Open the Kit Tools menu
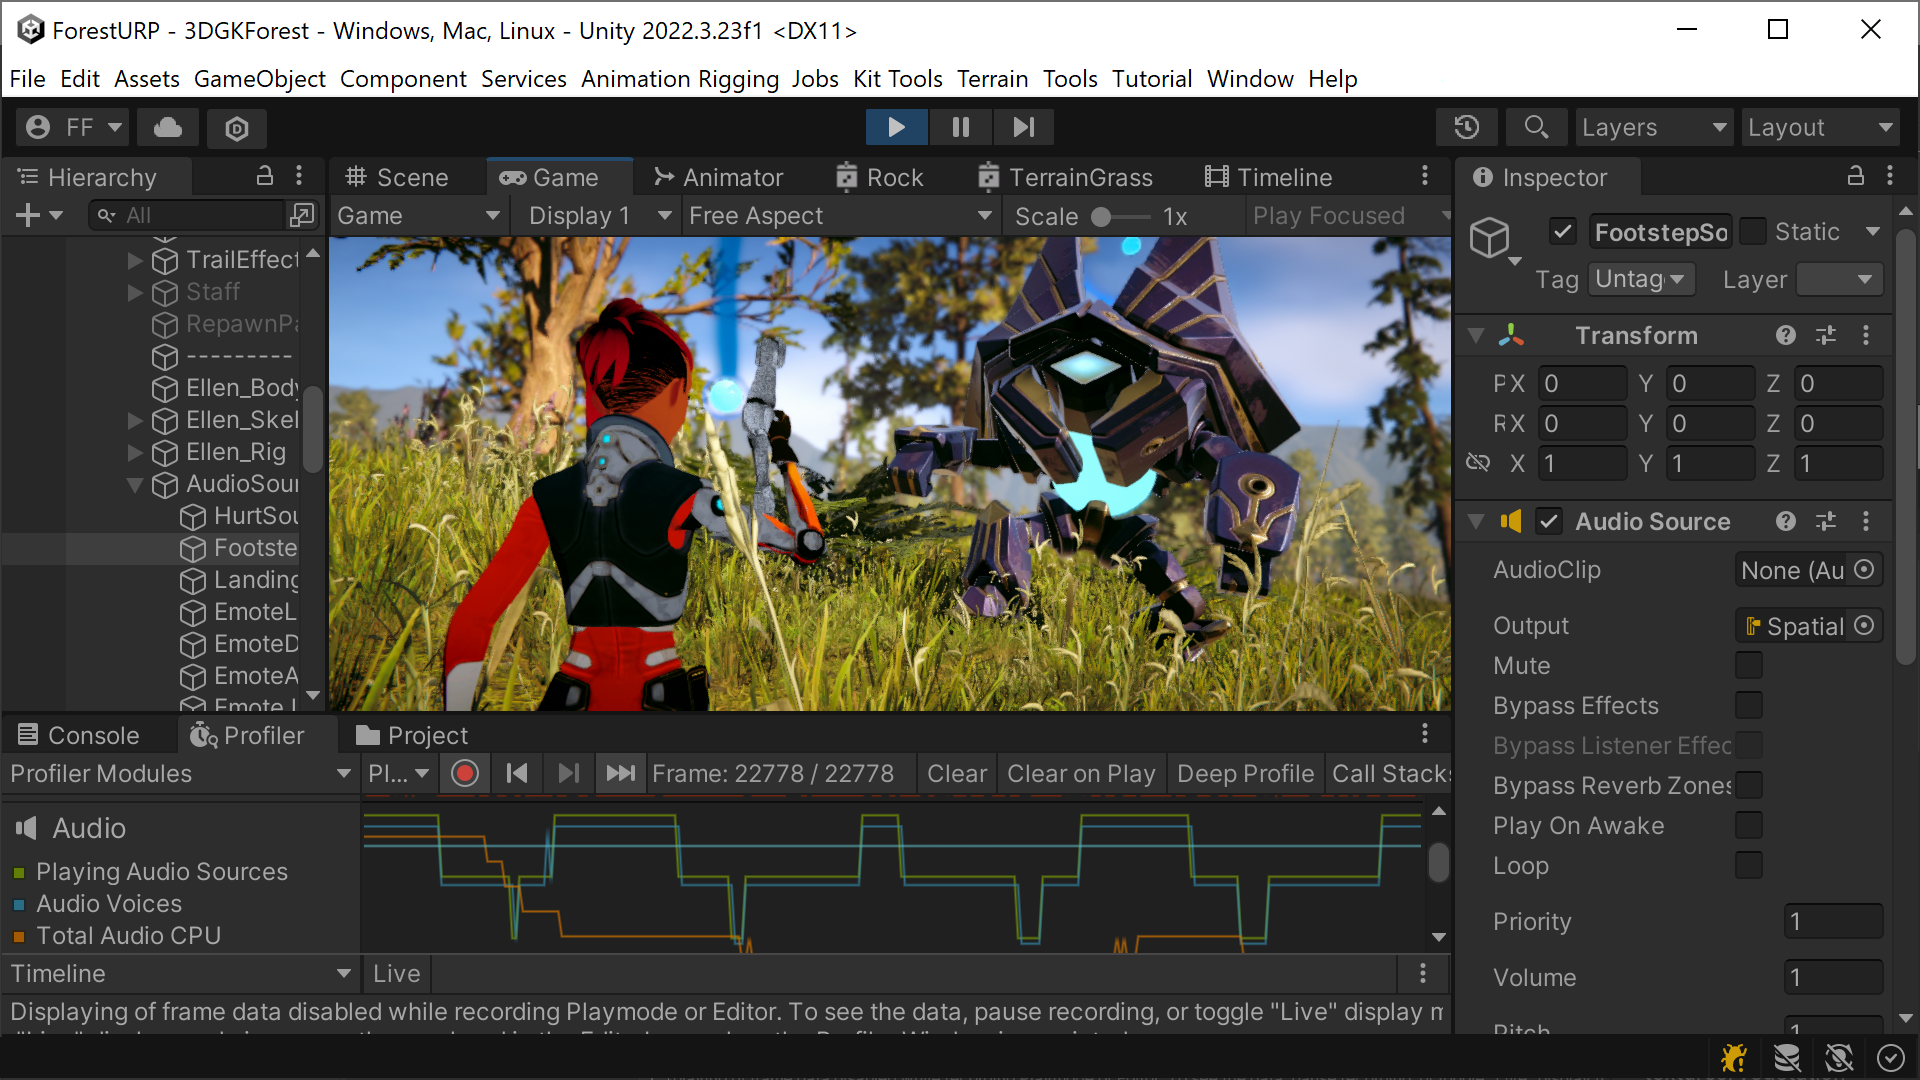Viewport: 1920px width, 1080px height. (897, 78)
